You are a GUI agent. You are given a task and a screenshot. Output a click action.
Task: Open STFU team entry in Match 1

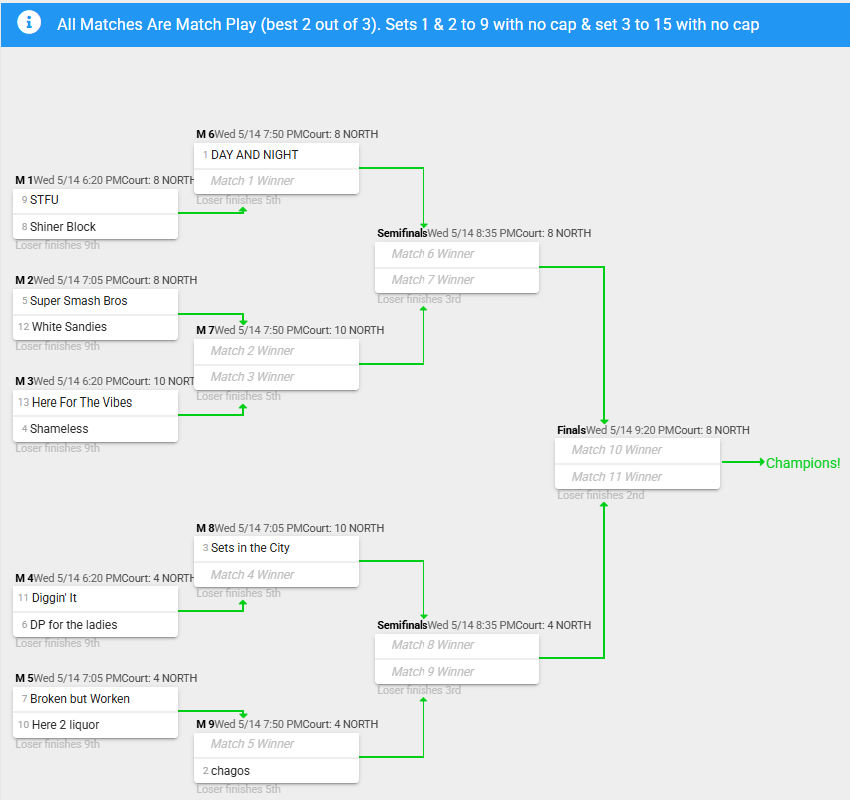click(x=95, y=201)
